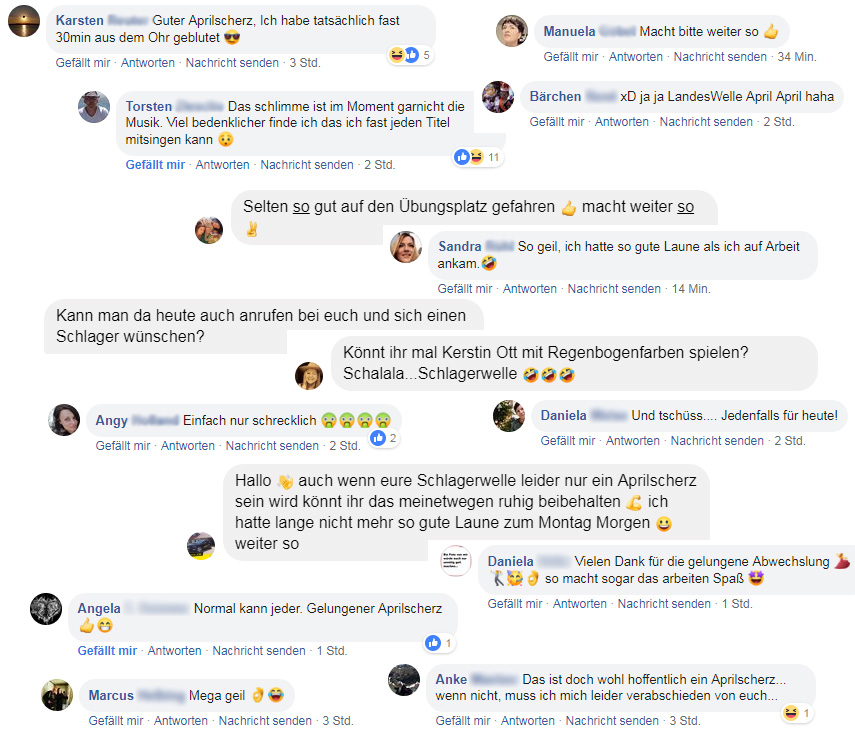
Task: Toggle Gefällt mir on Angela's comment
Action: click(x=107, y=650)
